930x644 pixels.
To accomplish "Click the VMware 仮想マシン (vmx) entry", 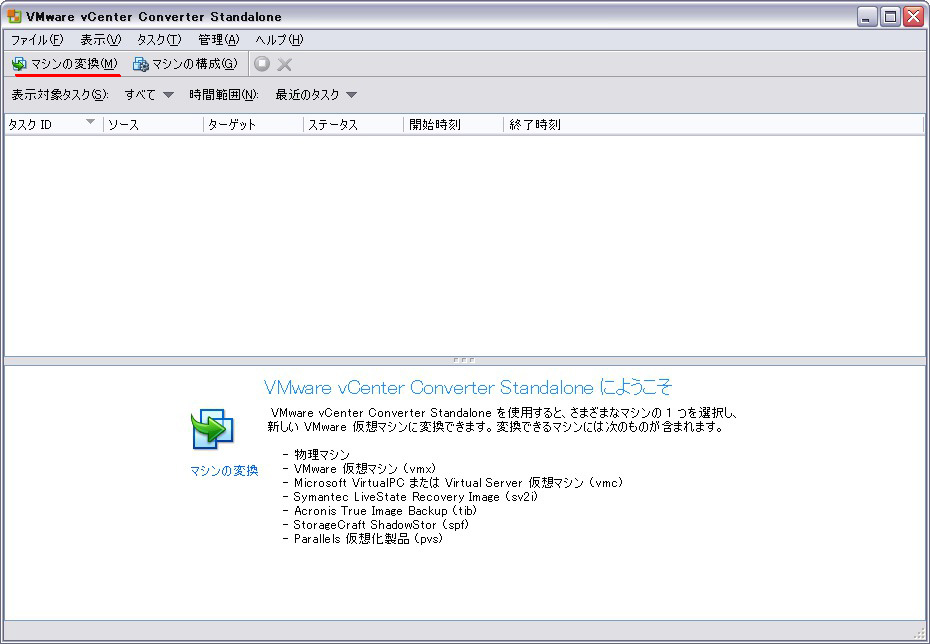I will (x=365, y=468).
